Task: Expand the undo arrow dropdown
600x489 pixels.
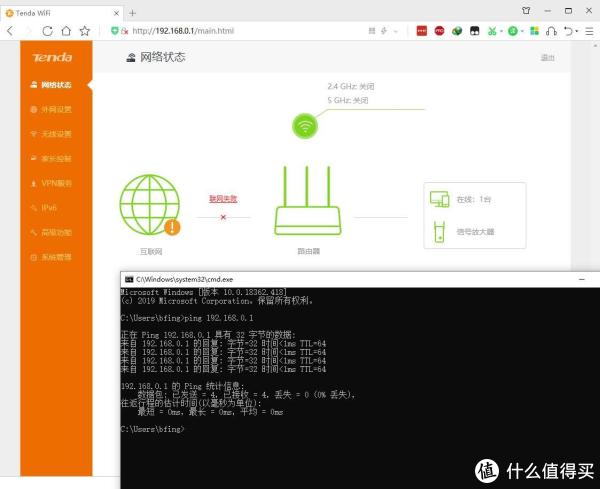Action: (x=577, y=31)
